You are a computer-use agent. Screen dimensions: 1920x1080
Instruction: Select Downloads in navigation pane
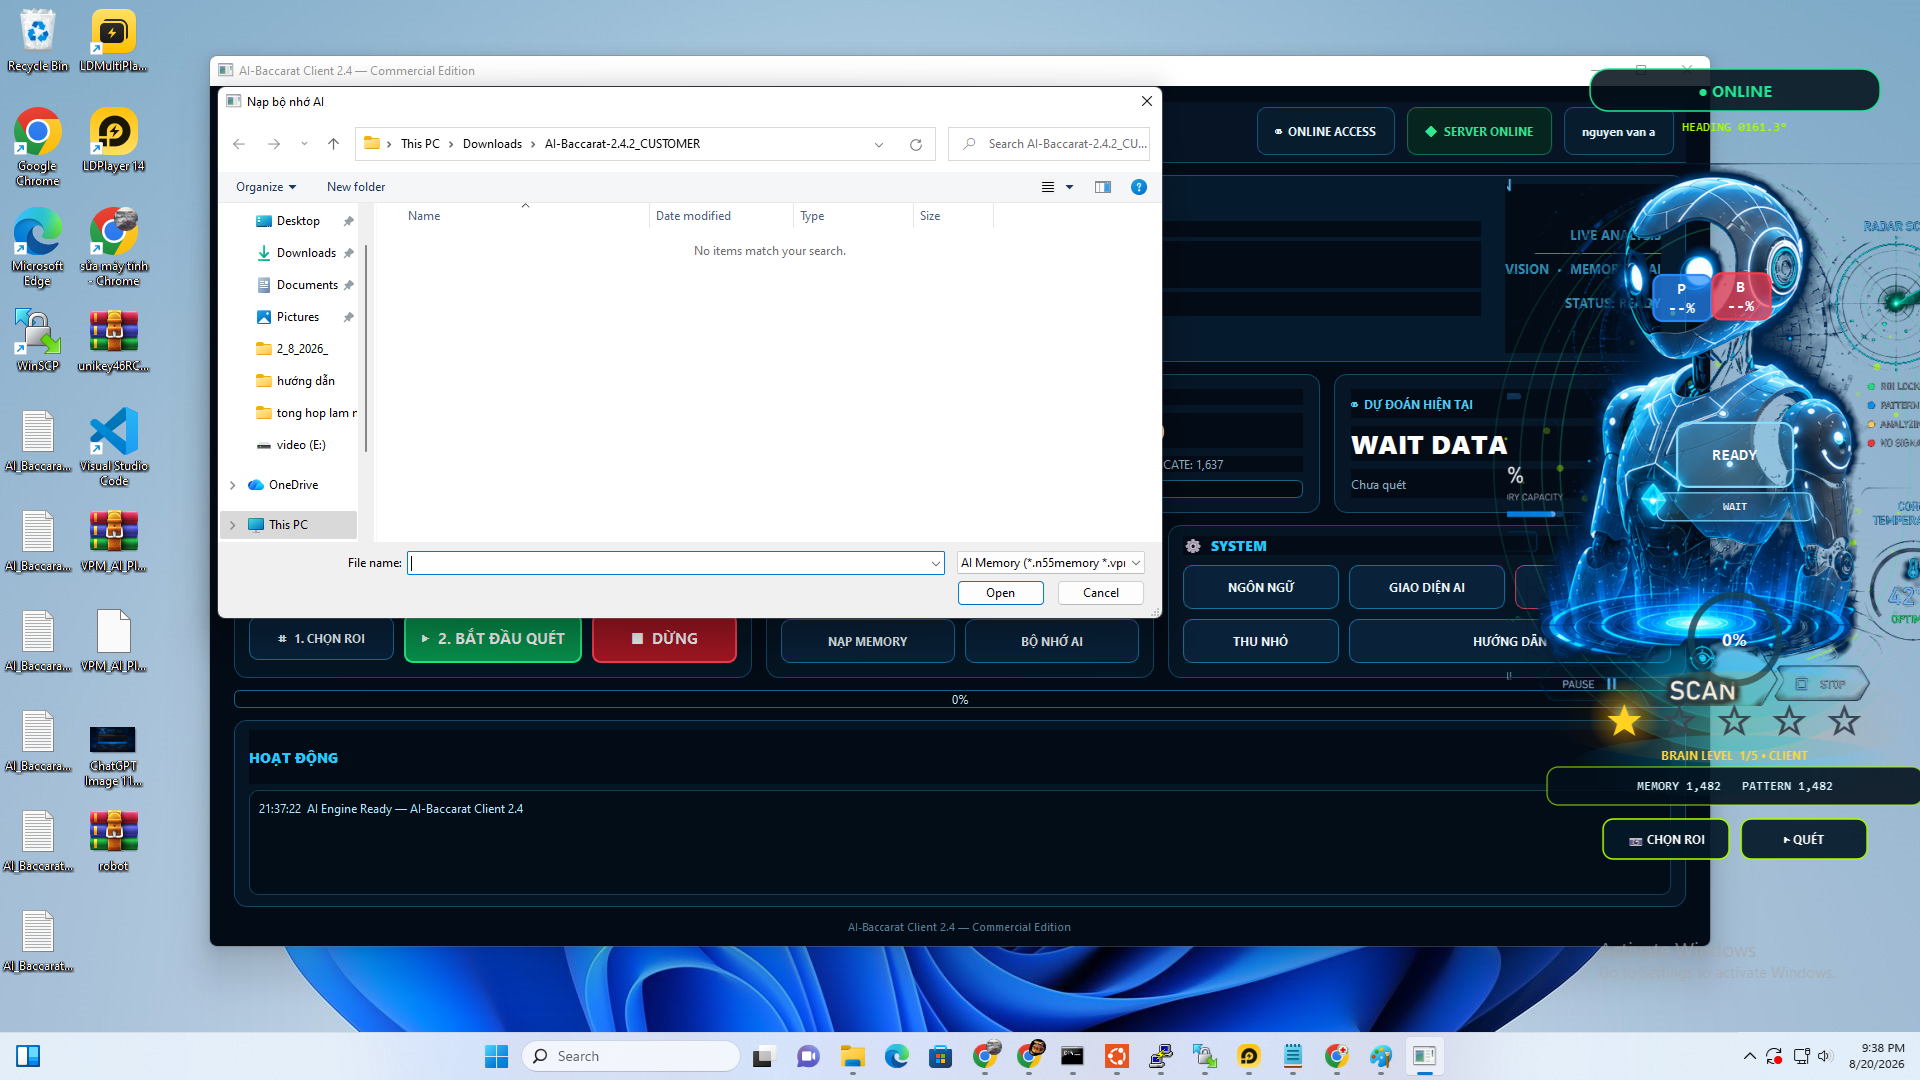tap(305, 253)
